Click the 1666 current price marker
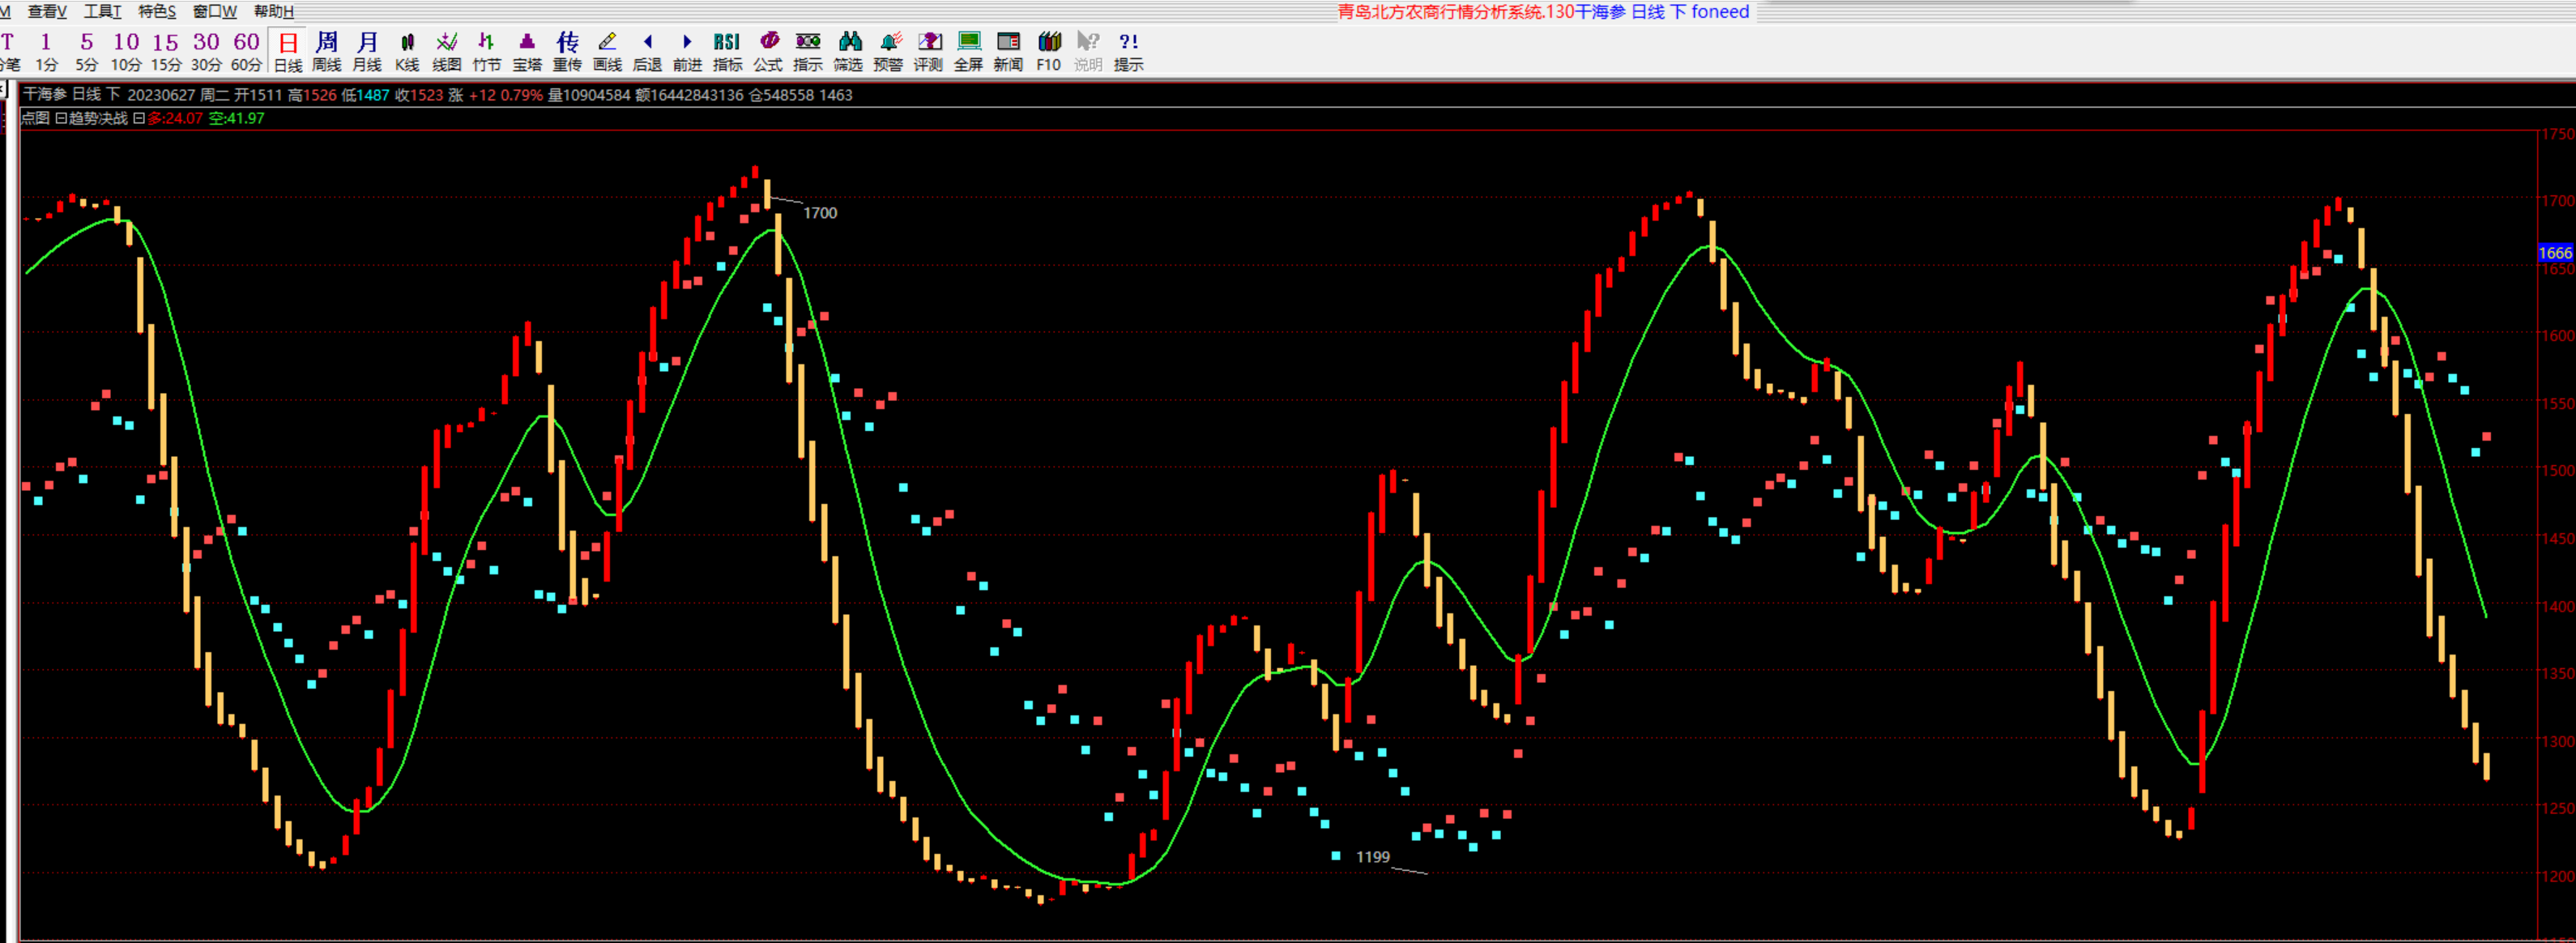The image size is (2576, 943). (2555, 253)
